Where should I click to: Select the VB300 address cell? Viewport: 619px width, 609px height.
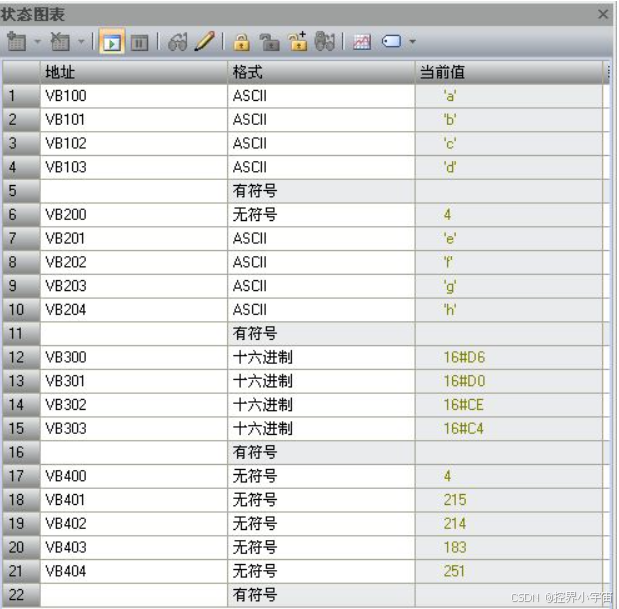[134, 357]
